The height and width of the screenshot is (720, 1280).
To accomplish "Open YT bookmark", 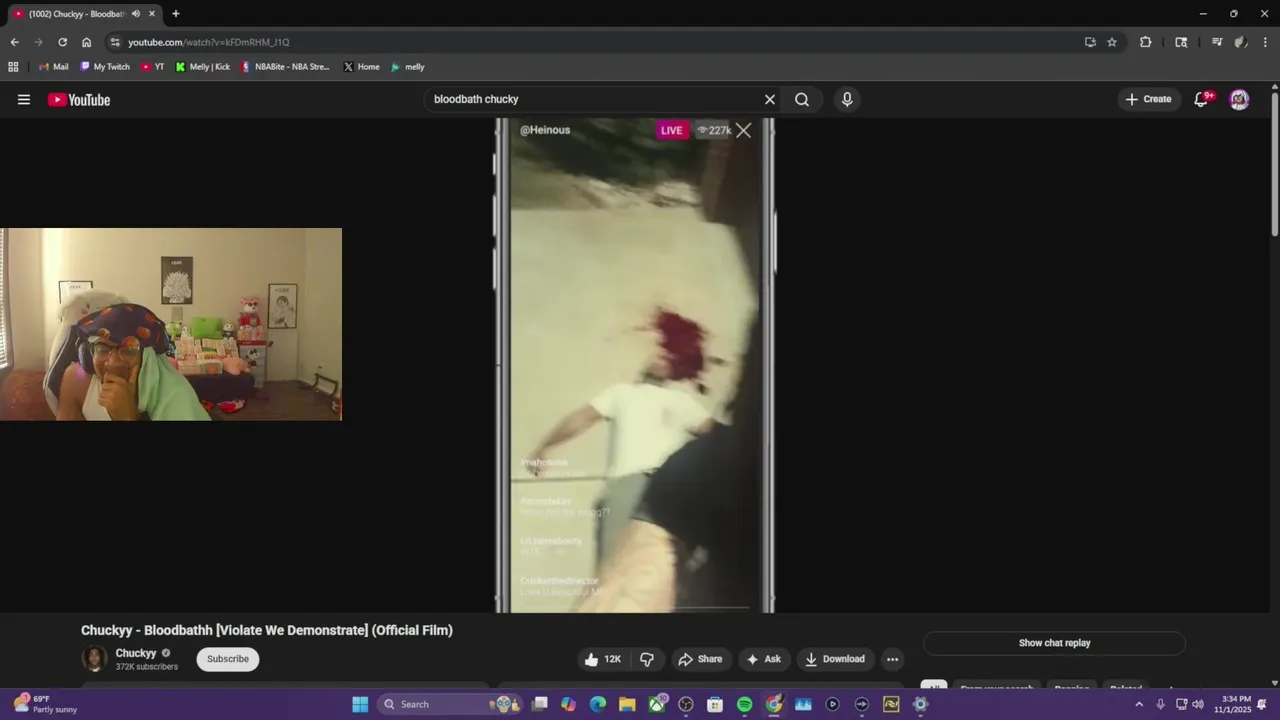I will pos(153,67).
